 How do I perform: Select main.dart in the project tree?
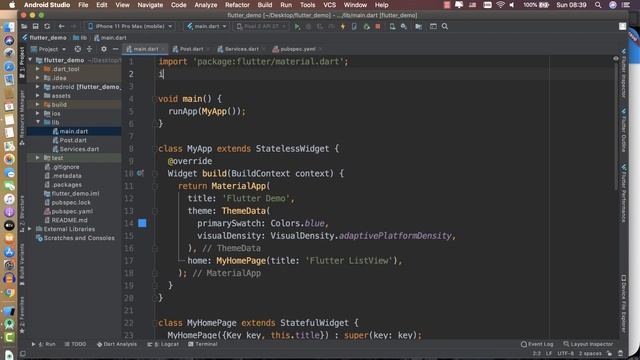pyautogui.click(x=73, y=131)
